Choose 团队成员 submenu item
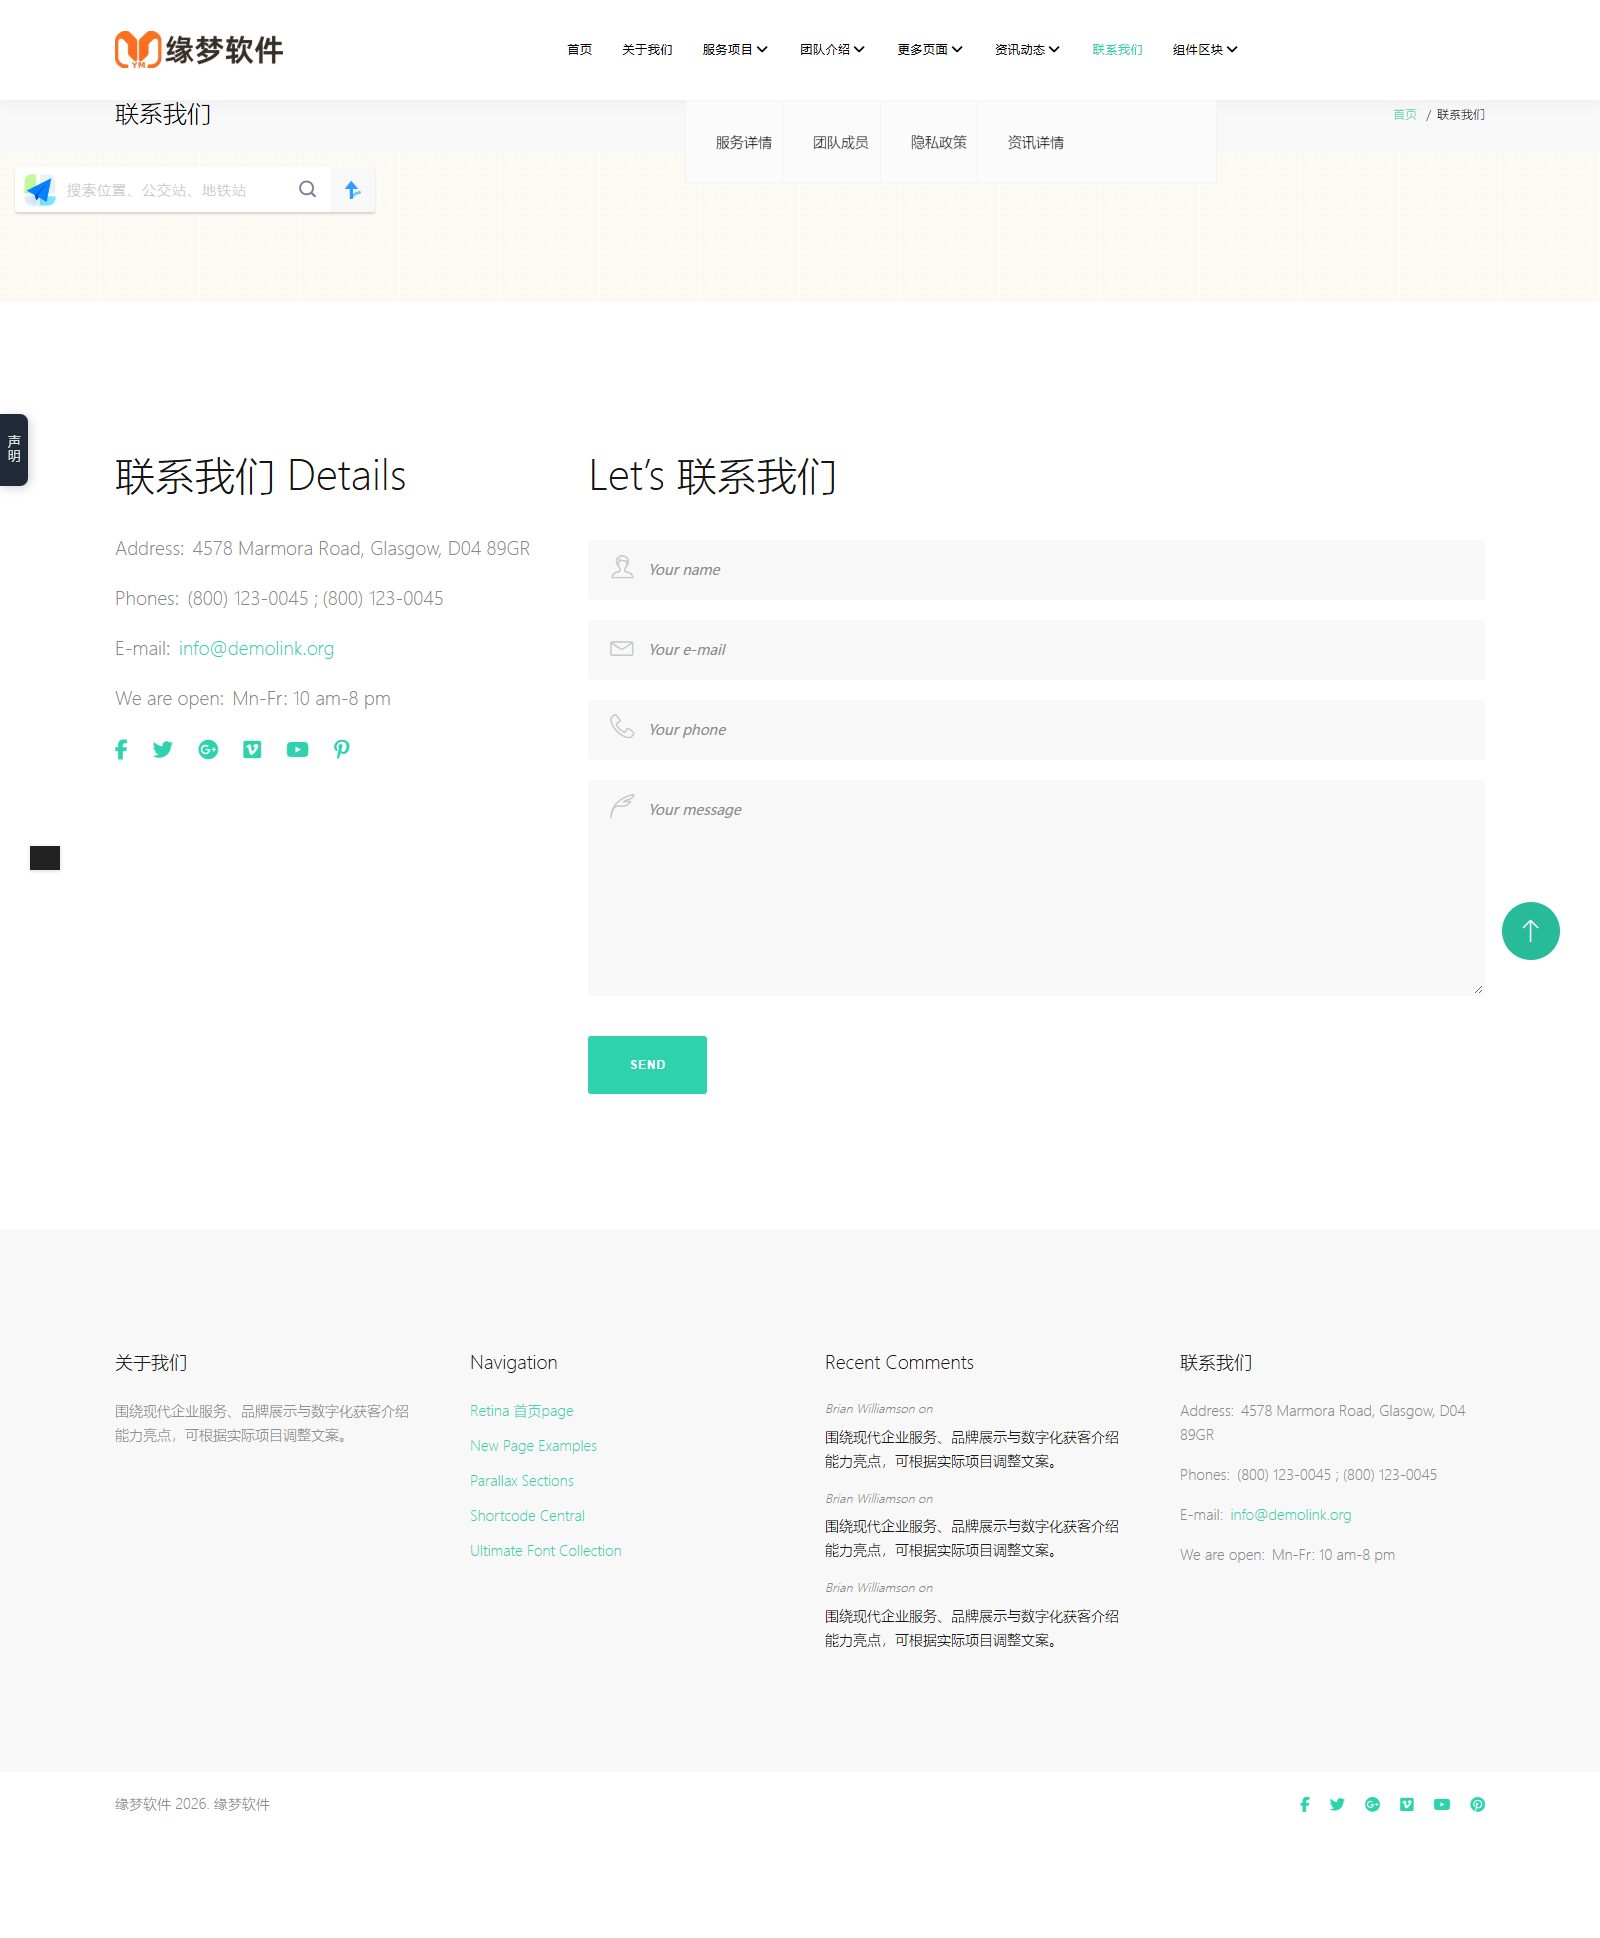 tap(840, 142)
